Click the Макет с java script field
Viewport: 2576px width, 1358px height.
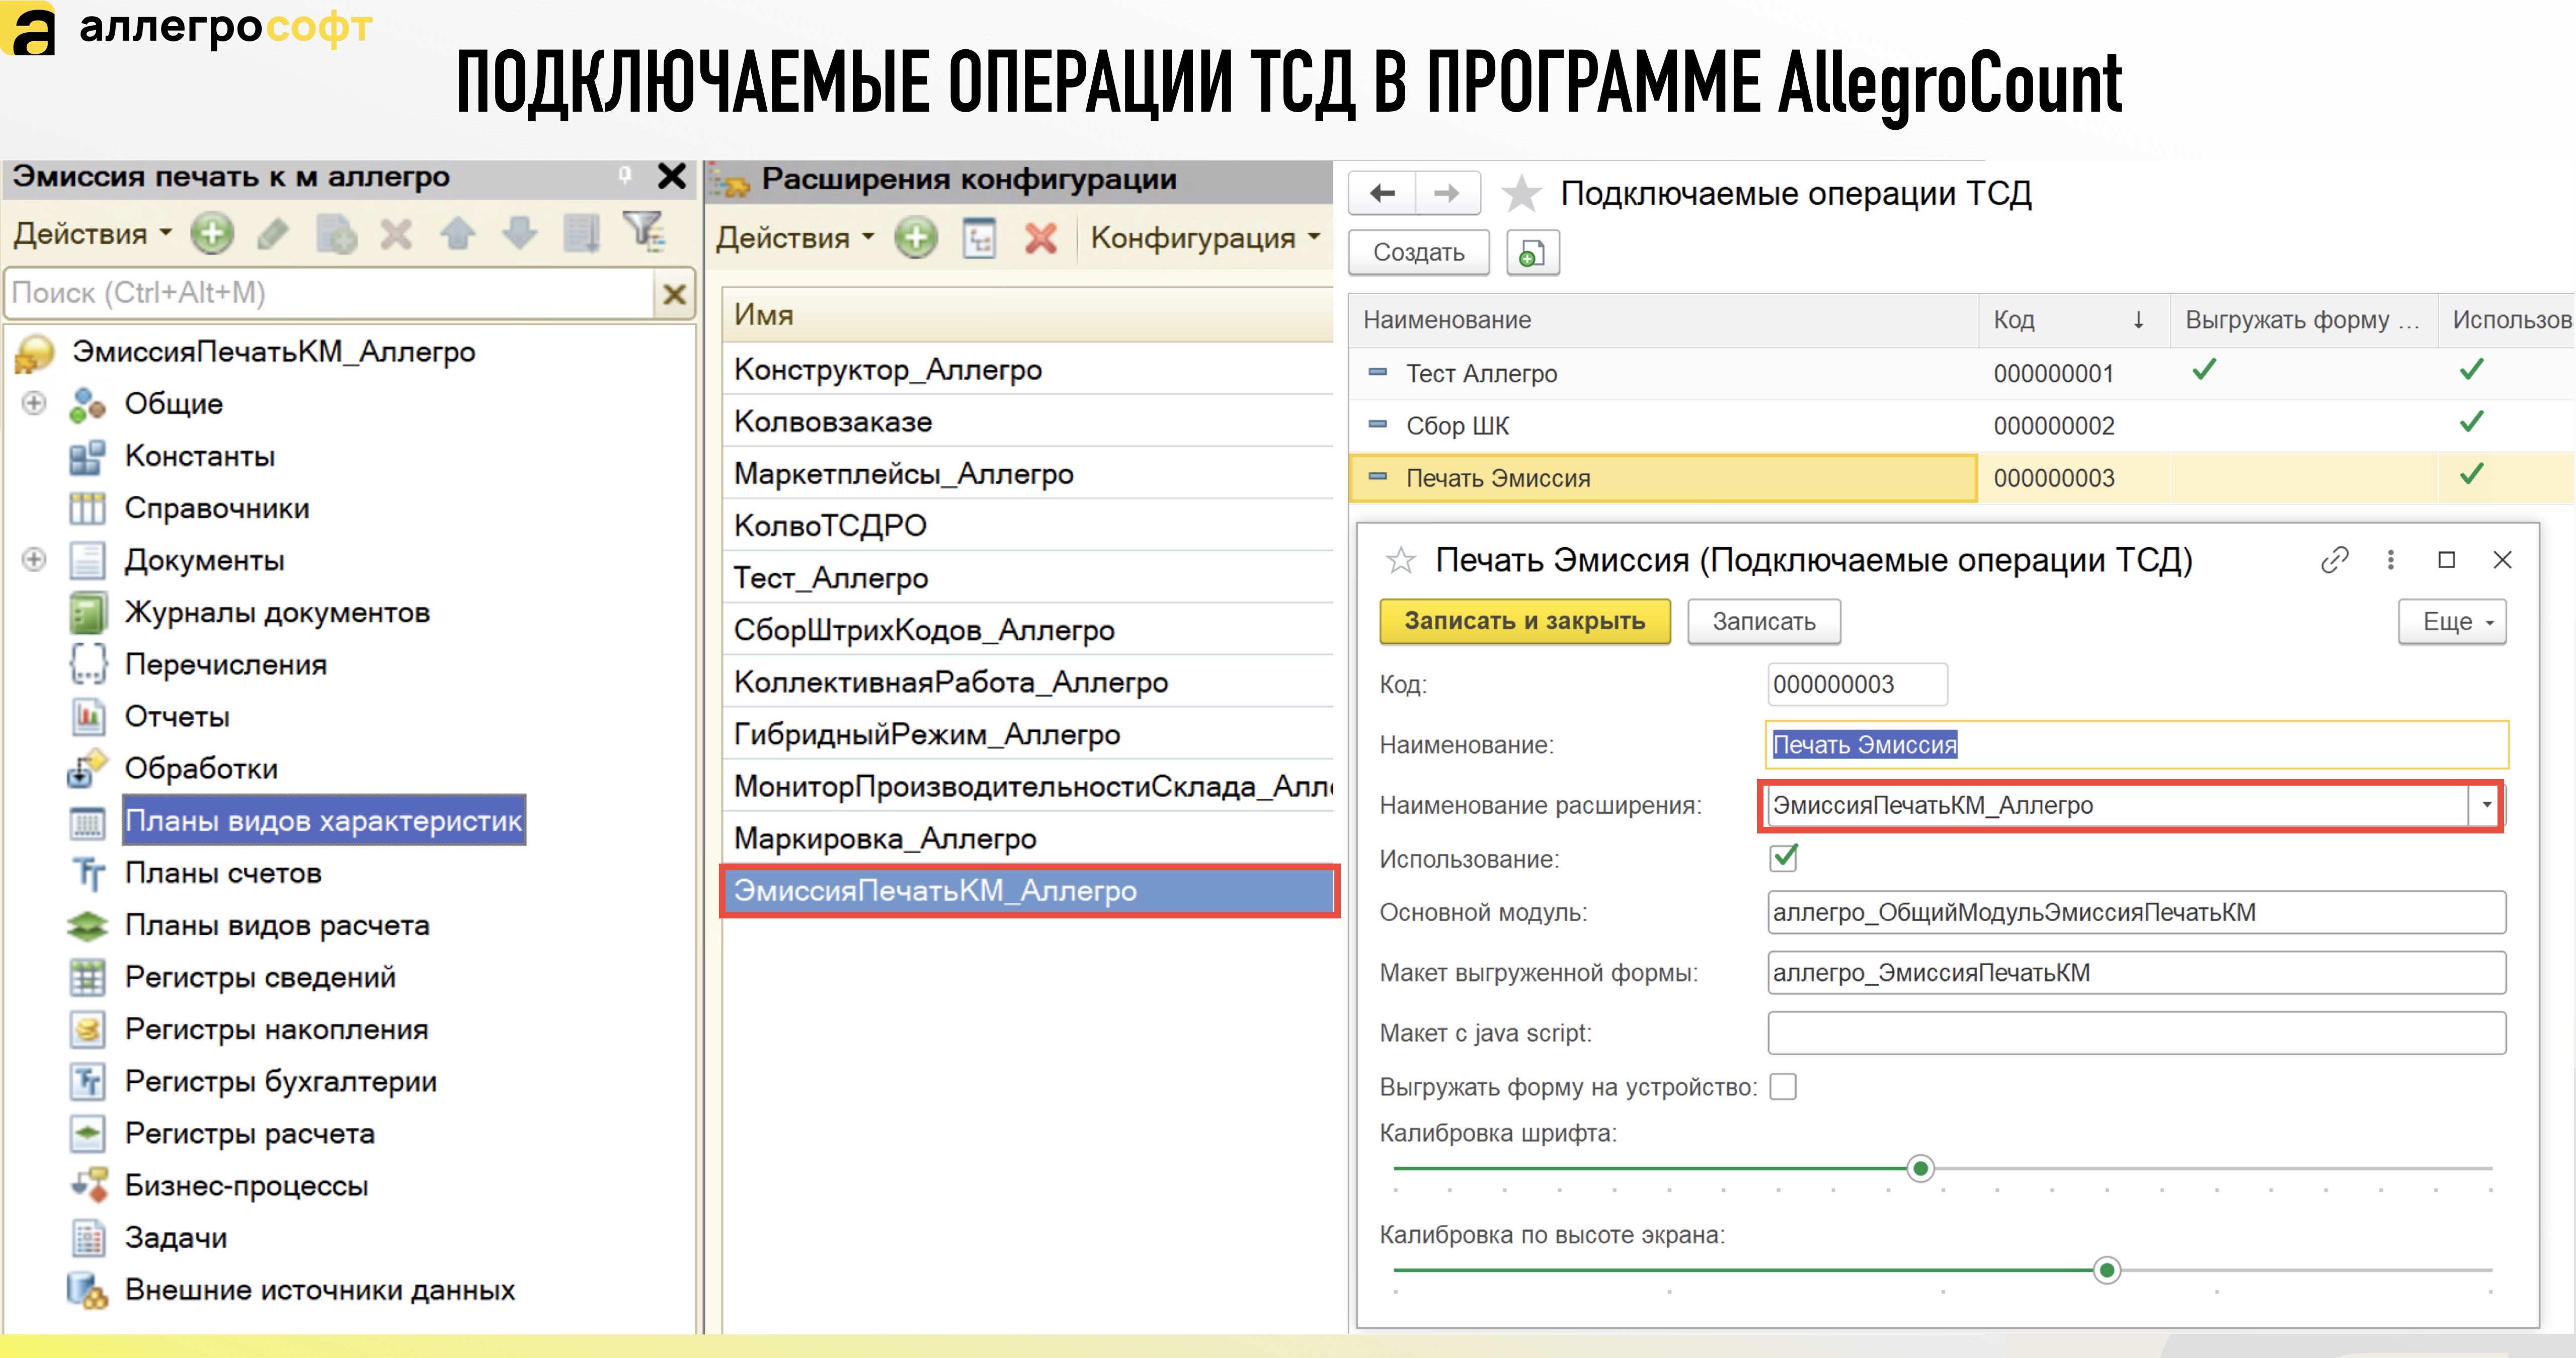pos(2137,1033)
